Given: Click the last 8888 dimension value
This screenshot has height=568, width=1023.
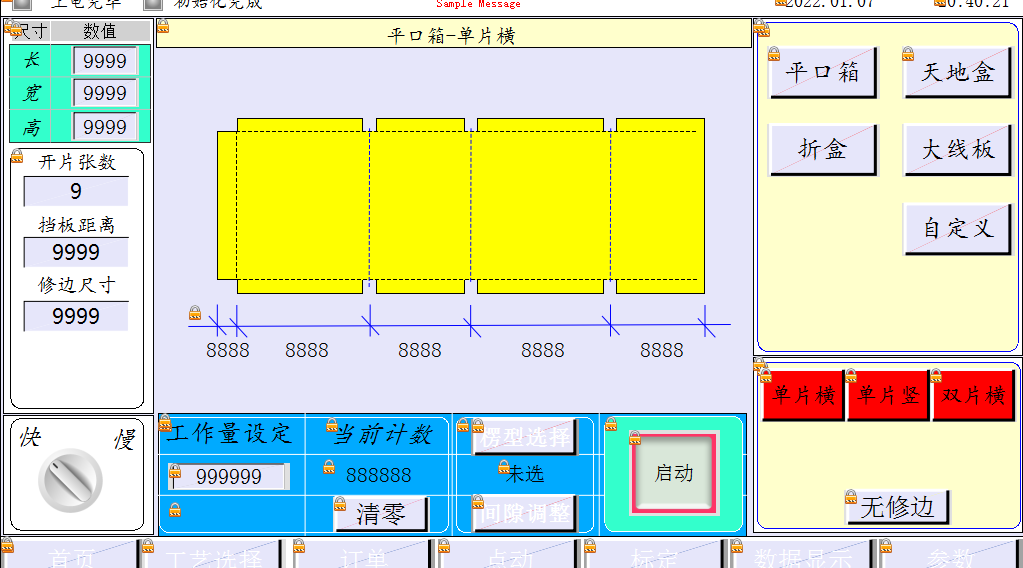Looking at the screenshot, I should click(662, 351).
